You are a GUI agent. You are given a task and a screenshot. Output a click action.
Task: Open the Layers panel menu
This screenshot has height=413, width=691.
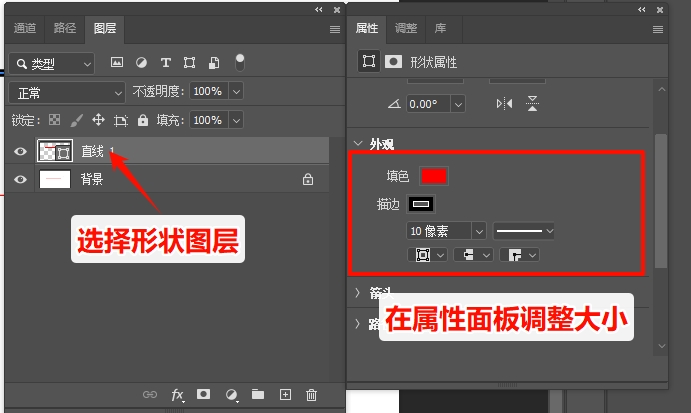point(335,30)
